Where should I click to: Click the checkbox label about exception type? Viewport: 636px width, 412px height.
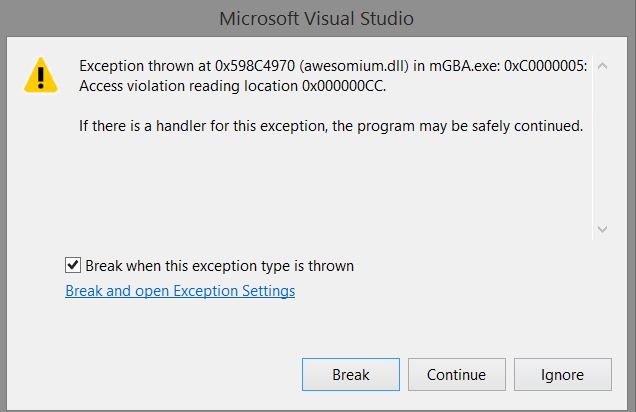click(x=219, y=266)
